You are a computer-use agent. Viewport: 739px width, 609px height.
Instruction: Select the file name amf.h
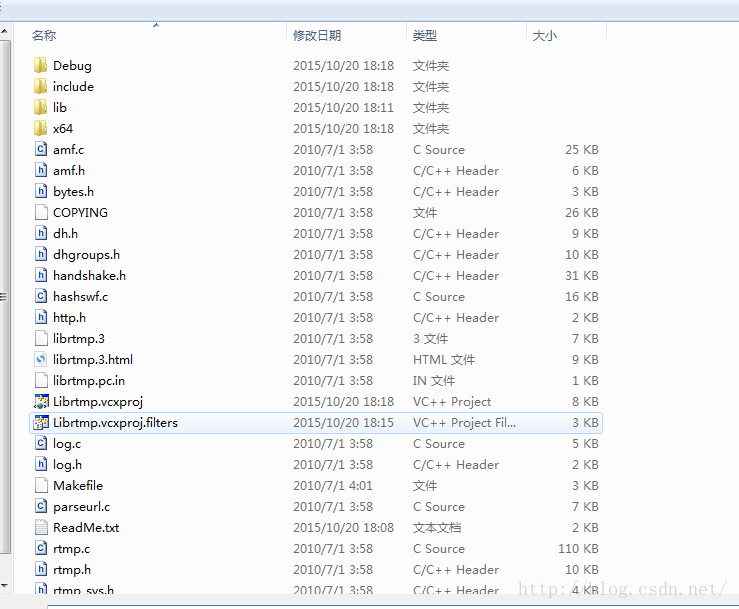[69, 170]
